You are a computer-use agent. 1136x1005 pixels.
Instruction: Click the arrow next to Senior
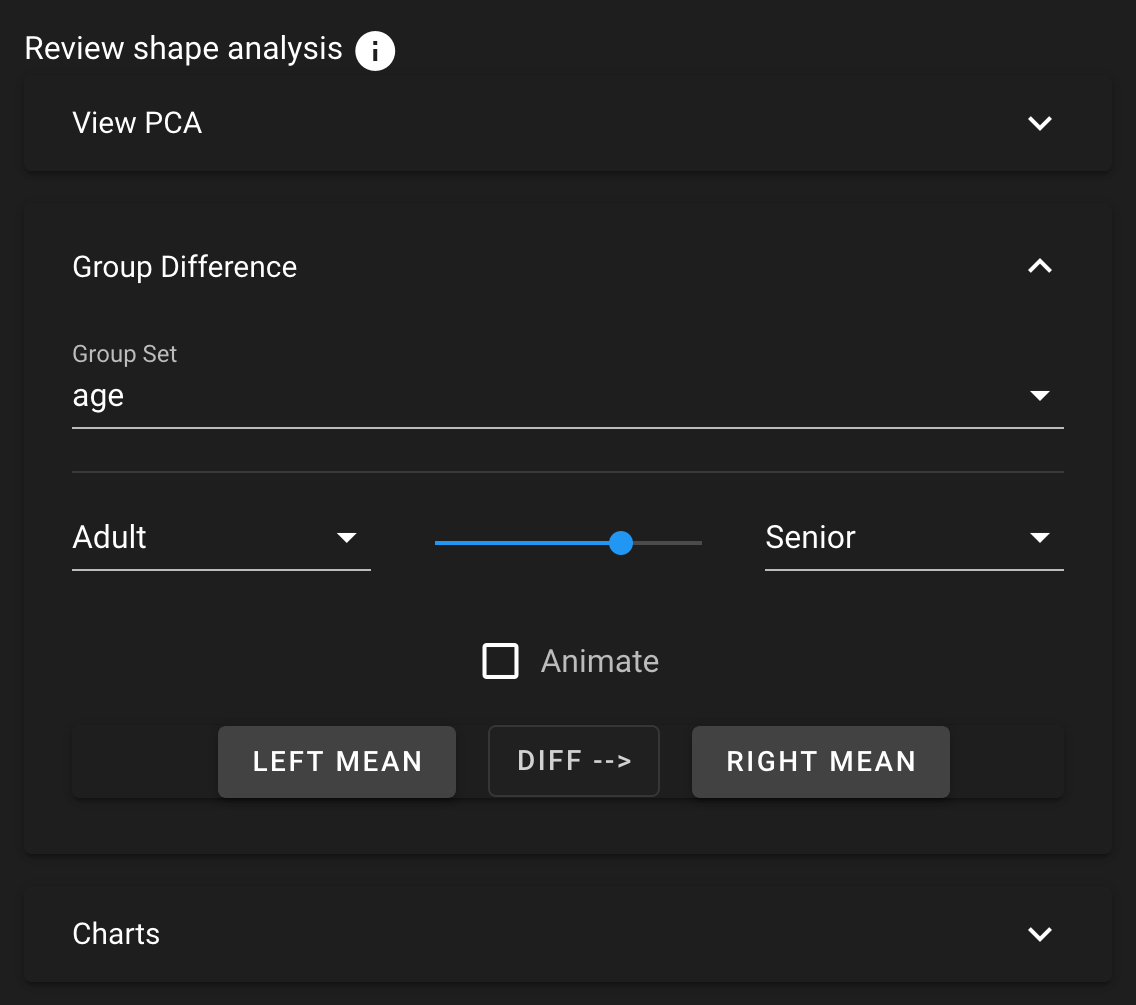tap(1040, 538)
